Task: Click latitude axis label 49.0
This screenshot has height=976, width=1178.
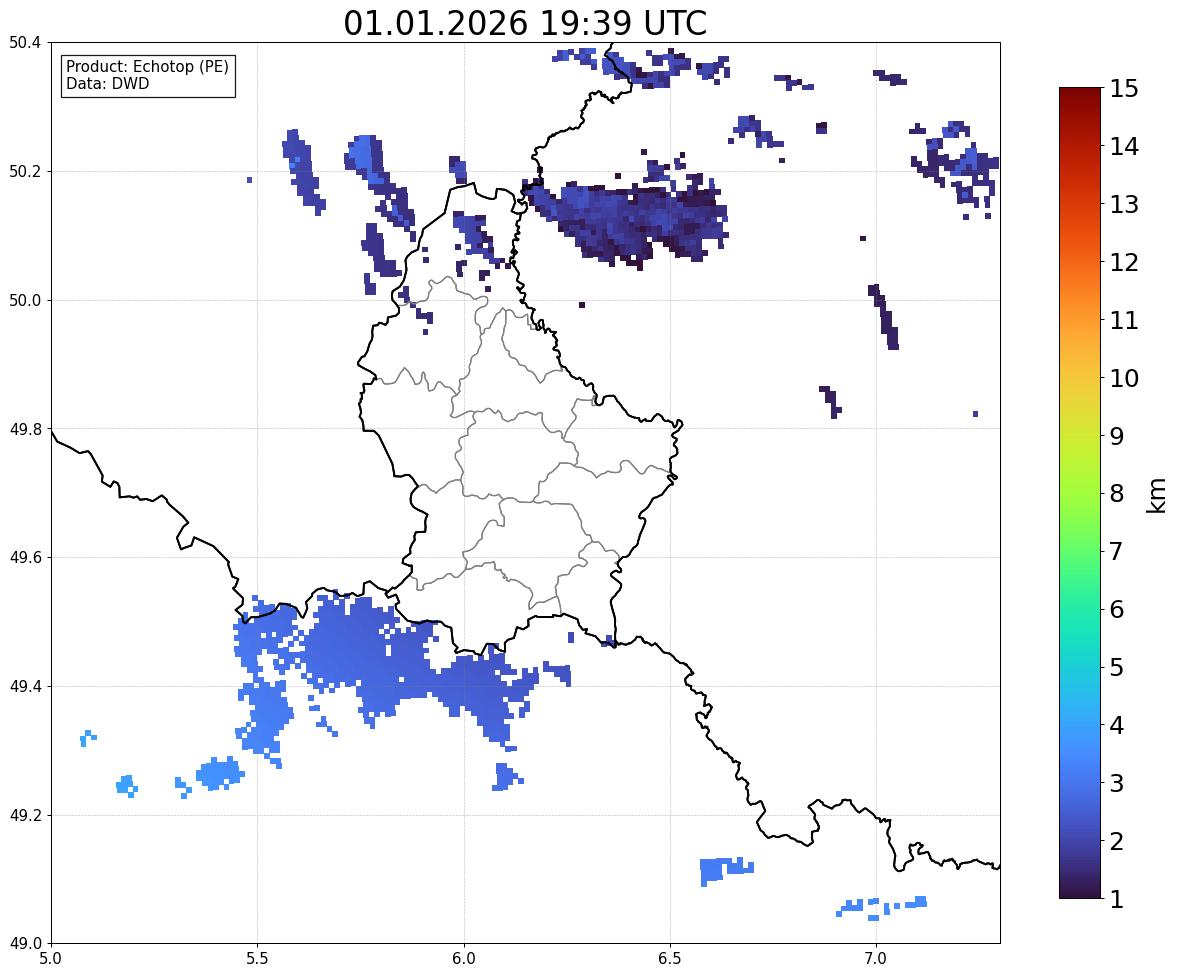Action: 25,944
